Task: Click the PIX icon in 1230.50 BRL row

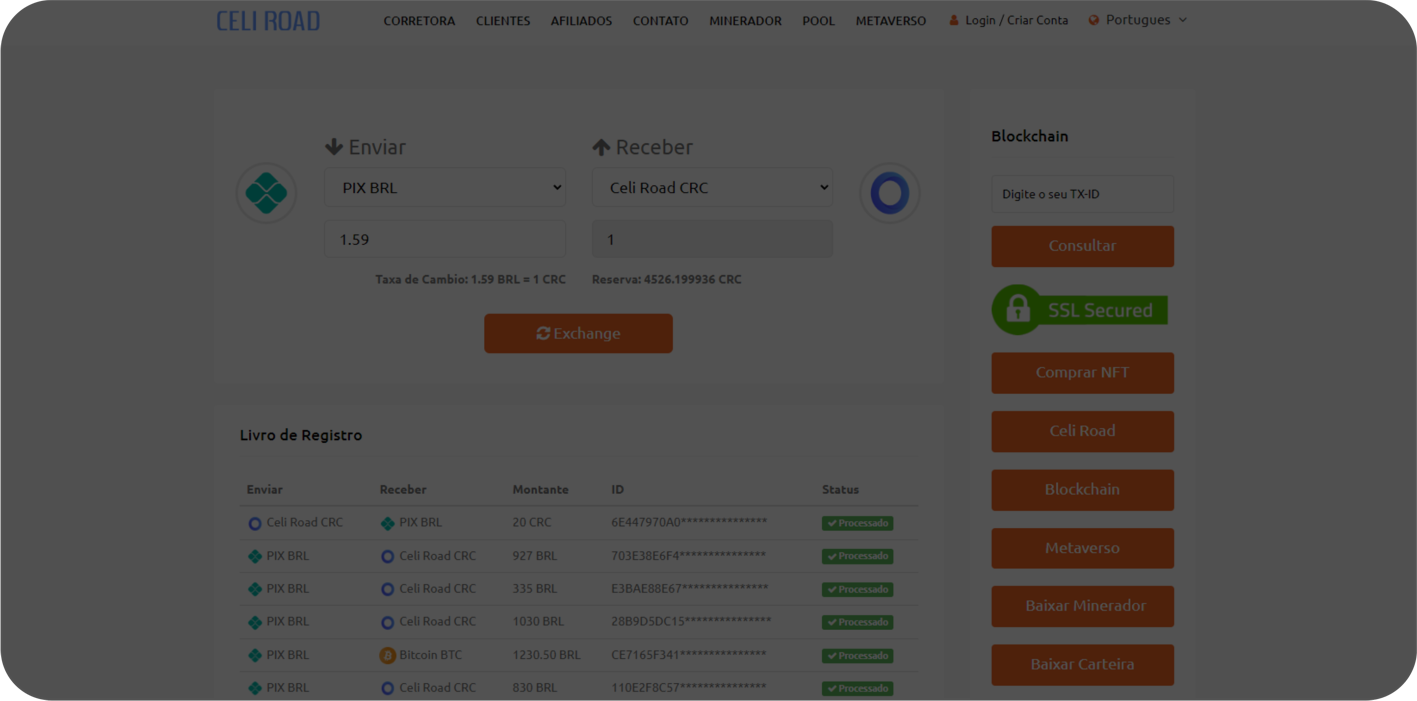Action: (x=255, y=656)
